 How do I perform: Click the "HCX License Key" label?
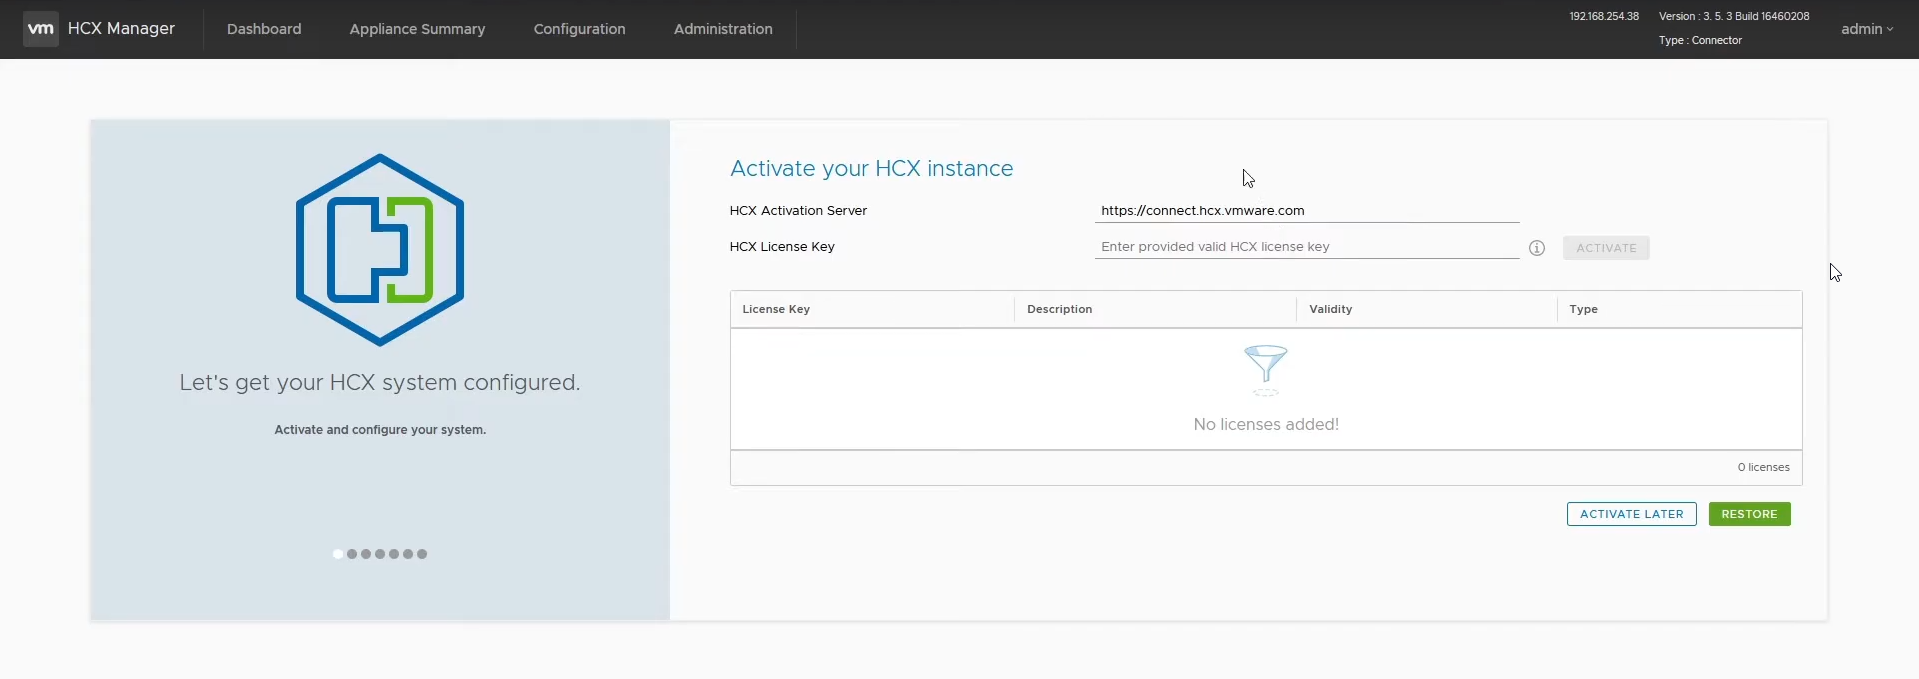(x=782, y=246)
